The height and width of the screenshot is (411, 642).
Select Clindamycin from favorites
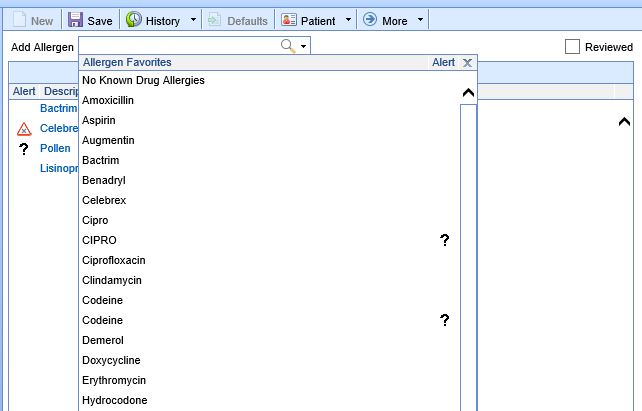pos(112,280)
